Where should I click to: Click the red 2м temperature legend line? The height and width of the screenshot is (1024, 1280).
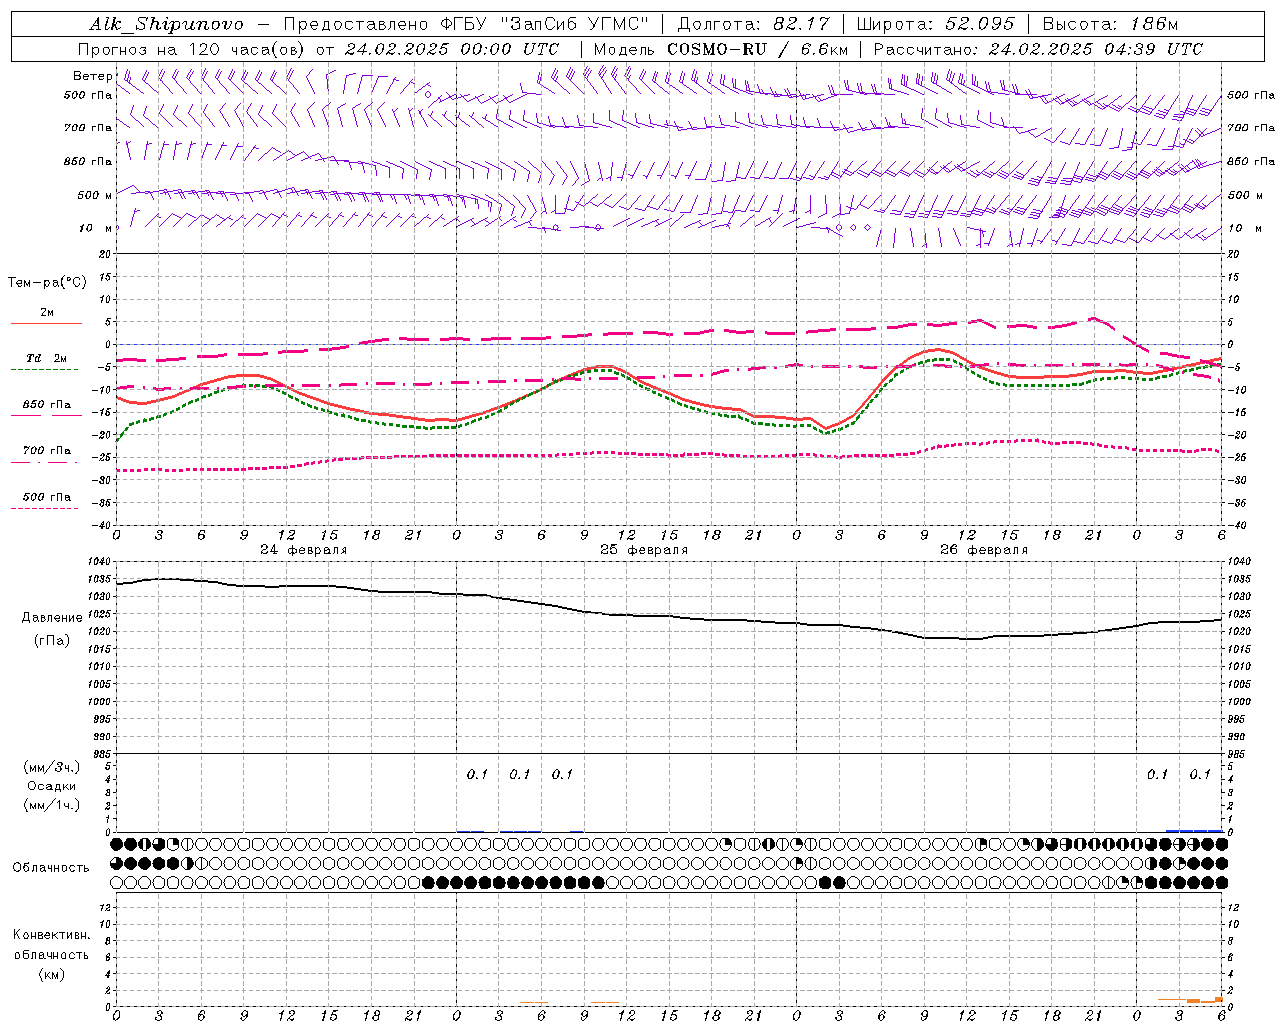[47, 322]
